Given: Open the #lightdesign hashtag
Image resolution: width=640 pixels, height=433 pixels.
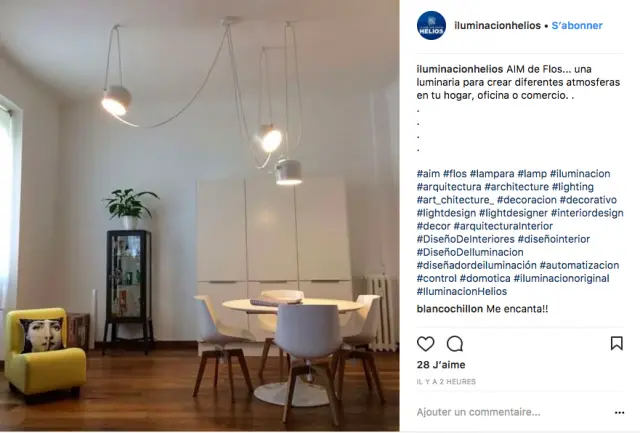Looking at the screenshot, I should [x=446, y=213].
